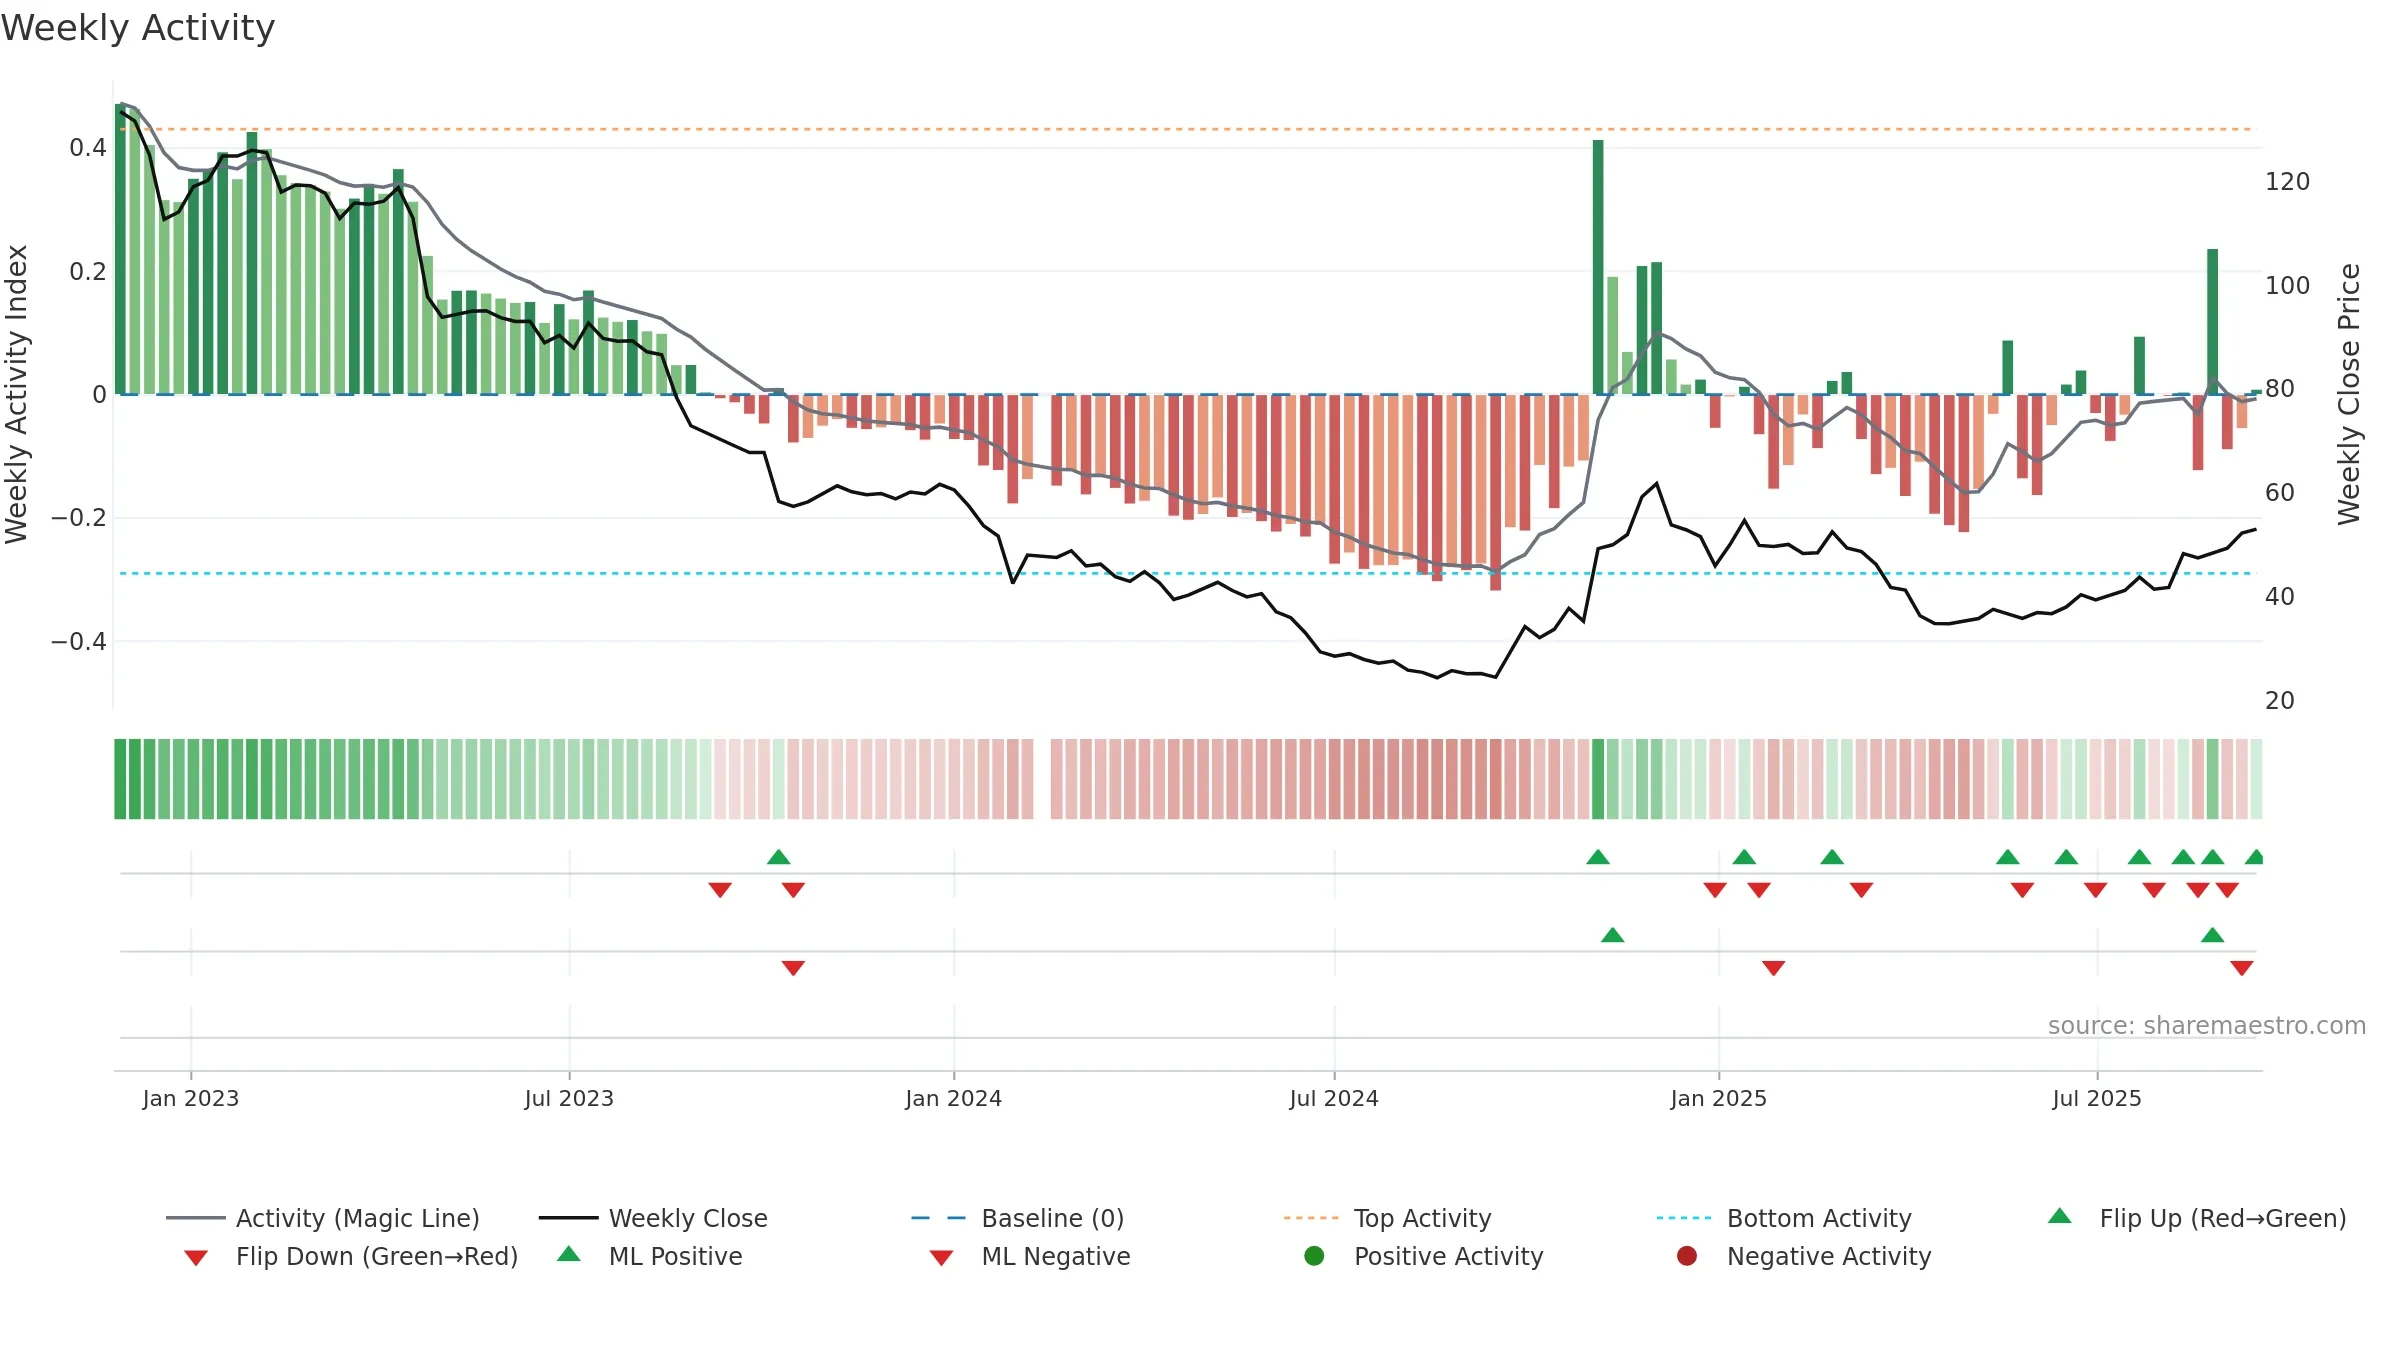
Task: Click the Weekly Activity Index axis title
Action: (x=16, y=394)
